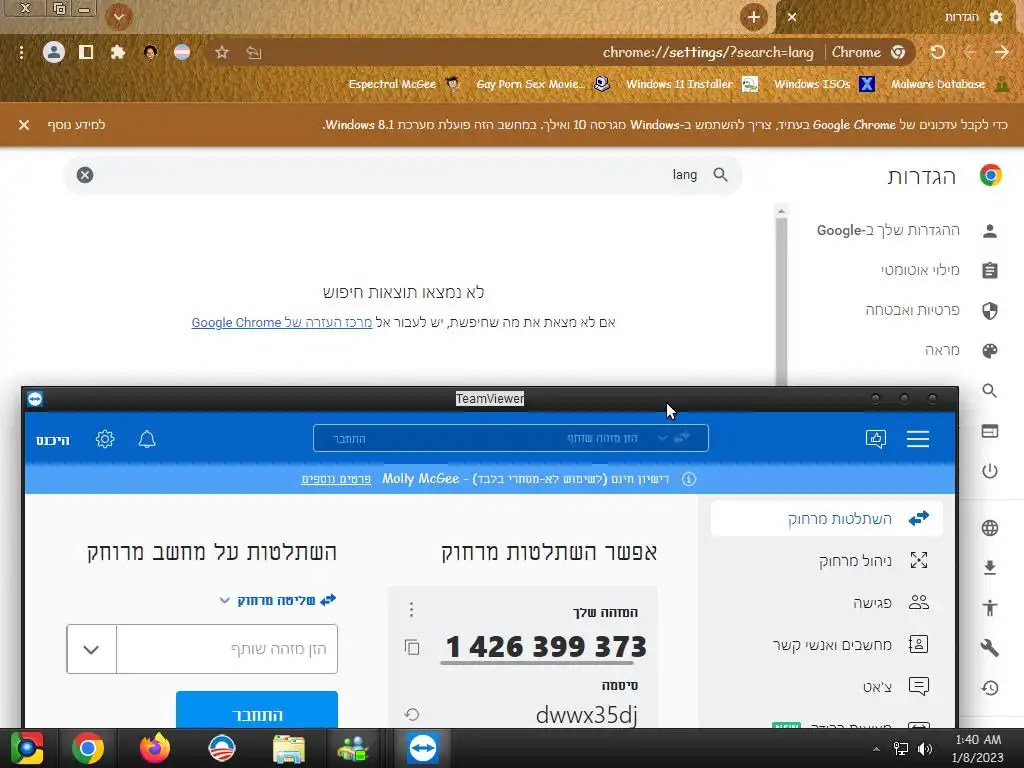Screen dimensions: 1024x768
Task: Dismiss the Windows 8.1 update infobar
Action: 24,125
